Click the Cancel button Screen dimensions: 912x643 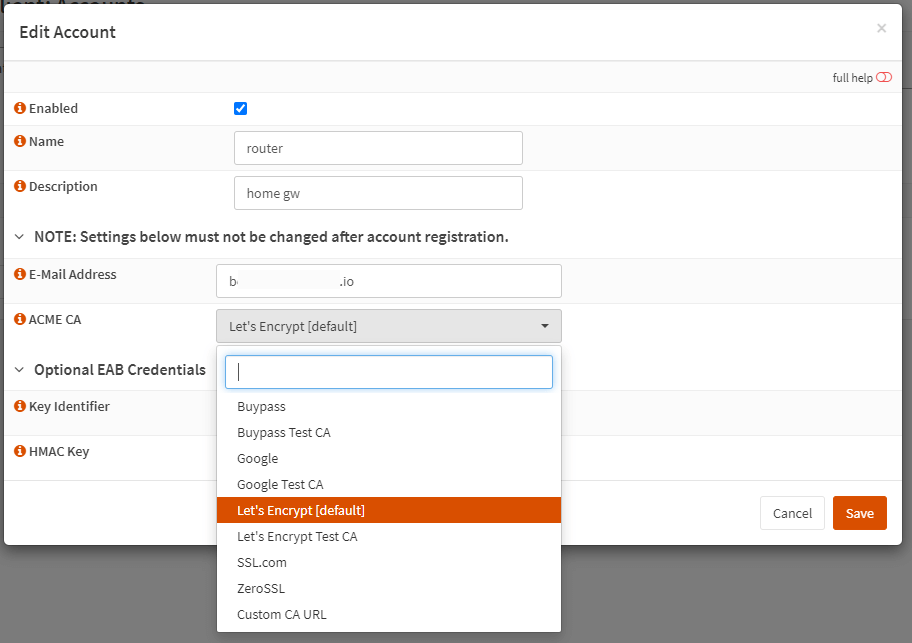tap(792, 513)
